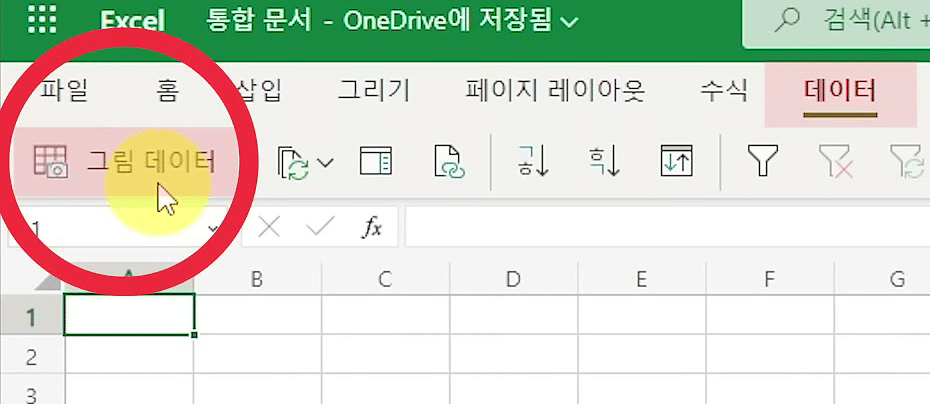The width and height of the screenshot is (930, 404).
Task: Sort descending with the ㅎ-ㄱ icon
Action: 604,161
